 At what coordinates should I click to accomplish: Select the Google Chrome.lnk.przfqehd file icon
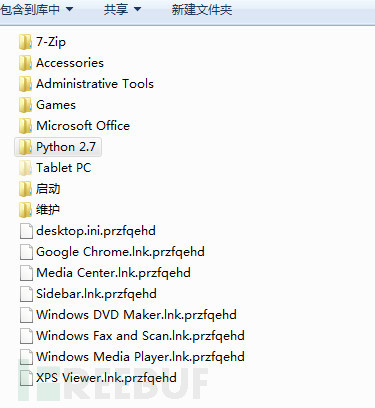(x=26, y=252)
